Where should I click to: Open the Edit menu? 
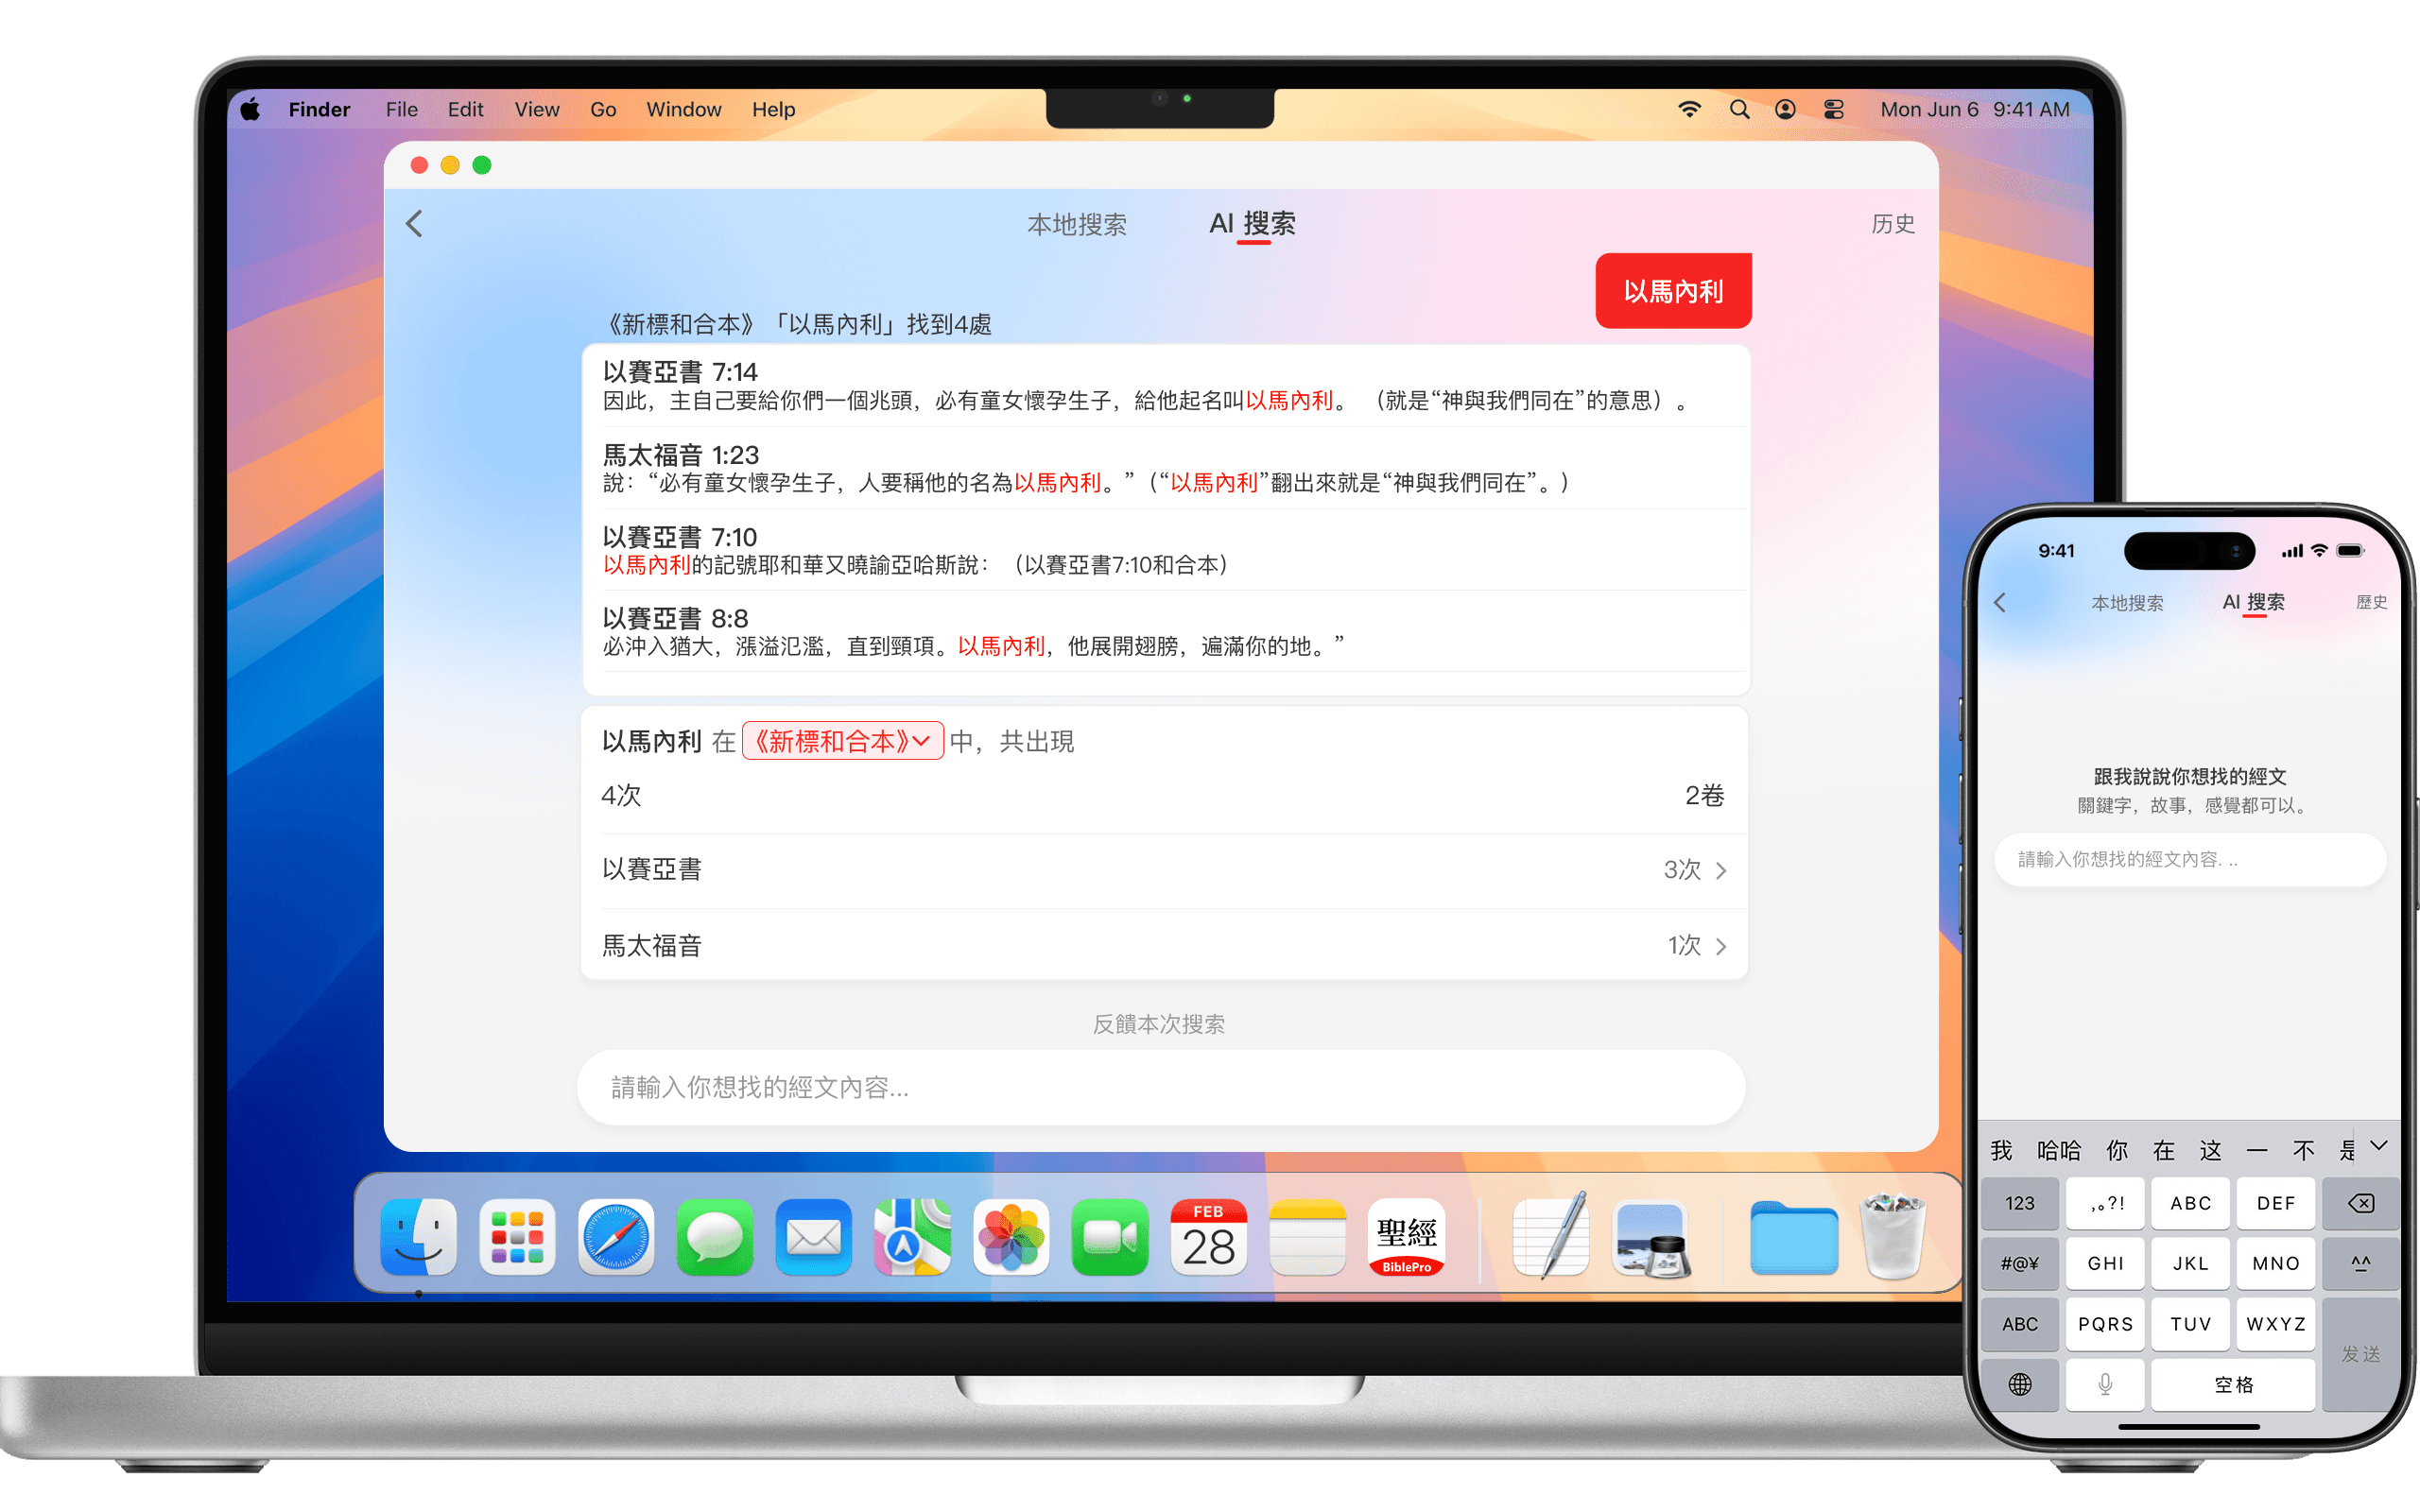(x=465, y=109)
